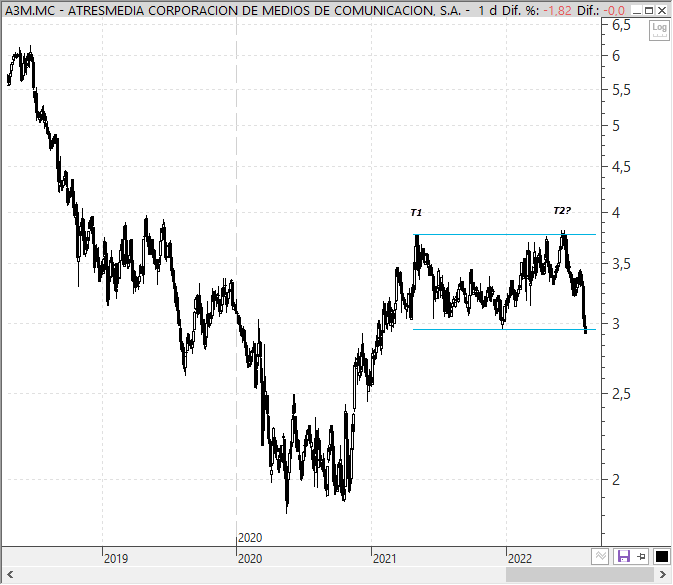Select the lower cyan support line
Screen dimensions: 673x585
504,330
